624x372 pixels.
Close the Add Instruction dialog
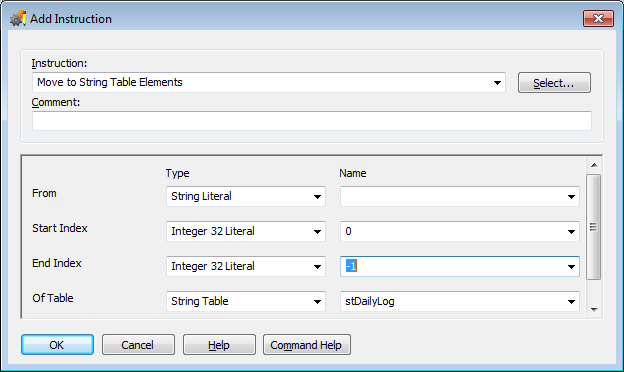pyautogui.click(x=598, y=18)
